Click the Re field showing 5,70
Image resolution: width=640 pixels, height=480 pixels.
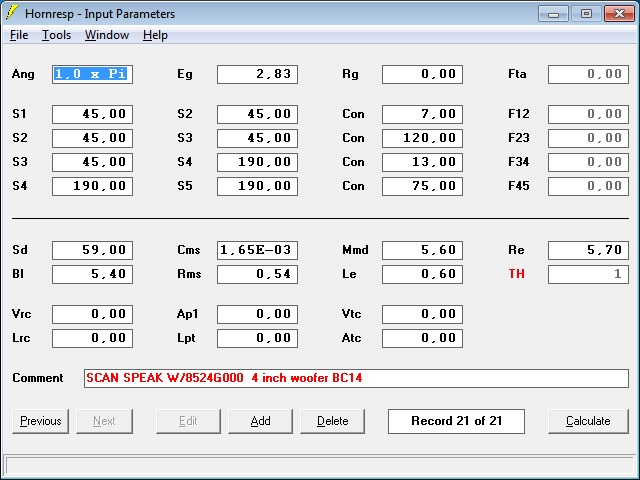pos(588,250)
